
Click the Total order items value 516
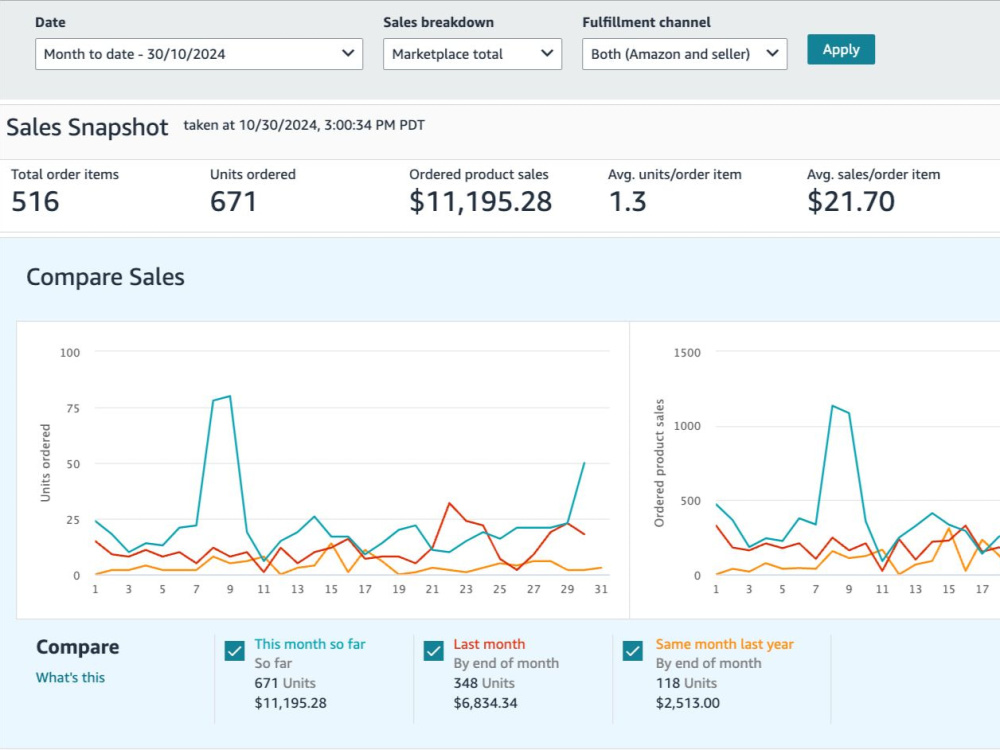pyautogui.click(x=36, y=202)
